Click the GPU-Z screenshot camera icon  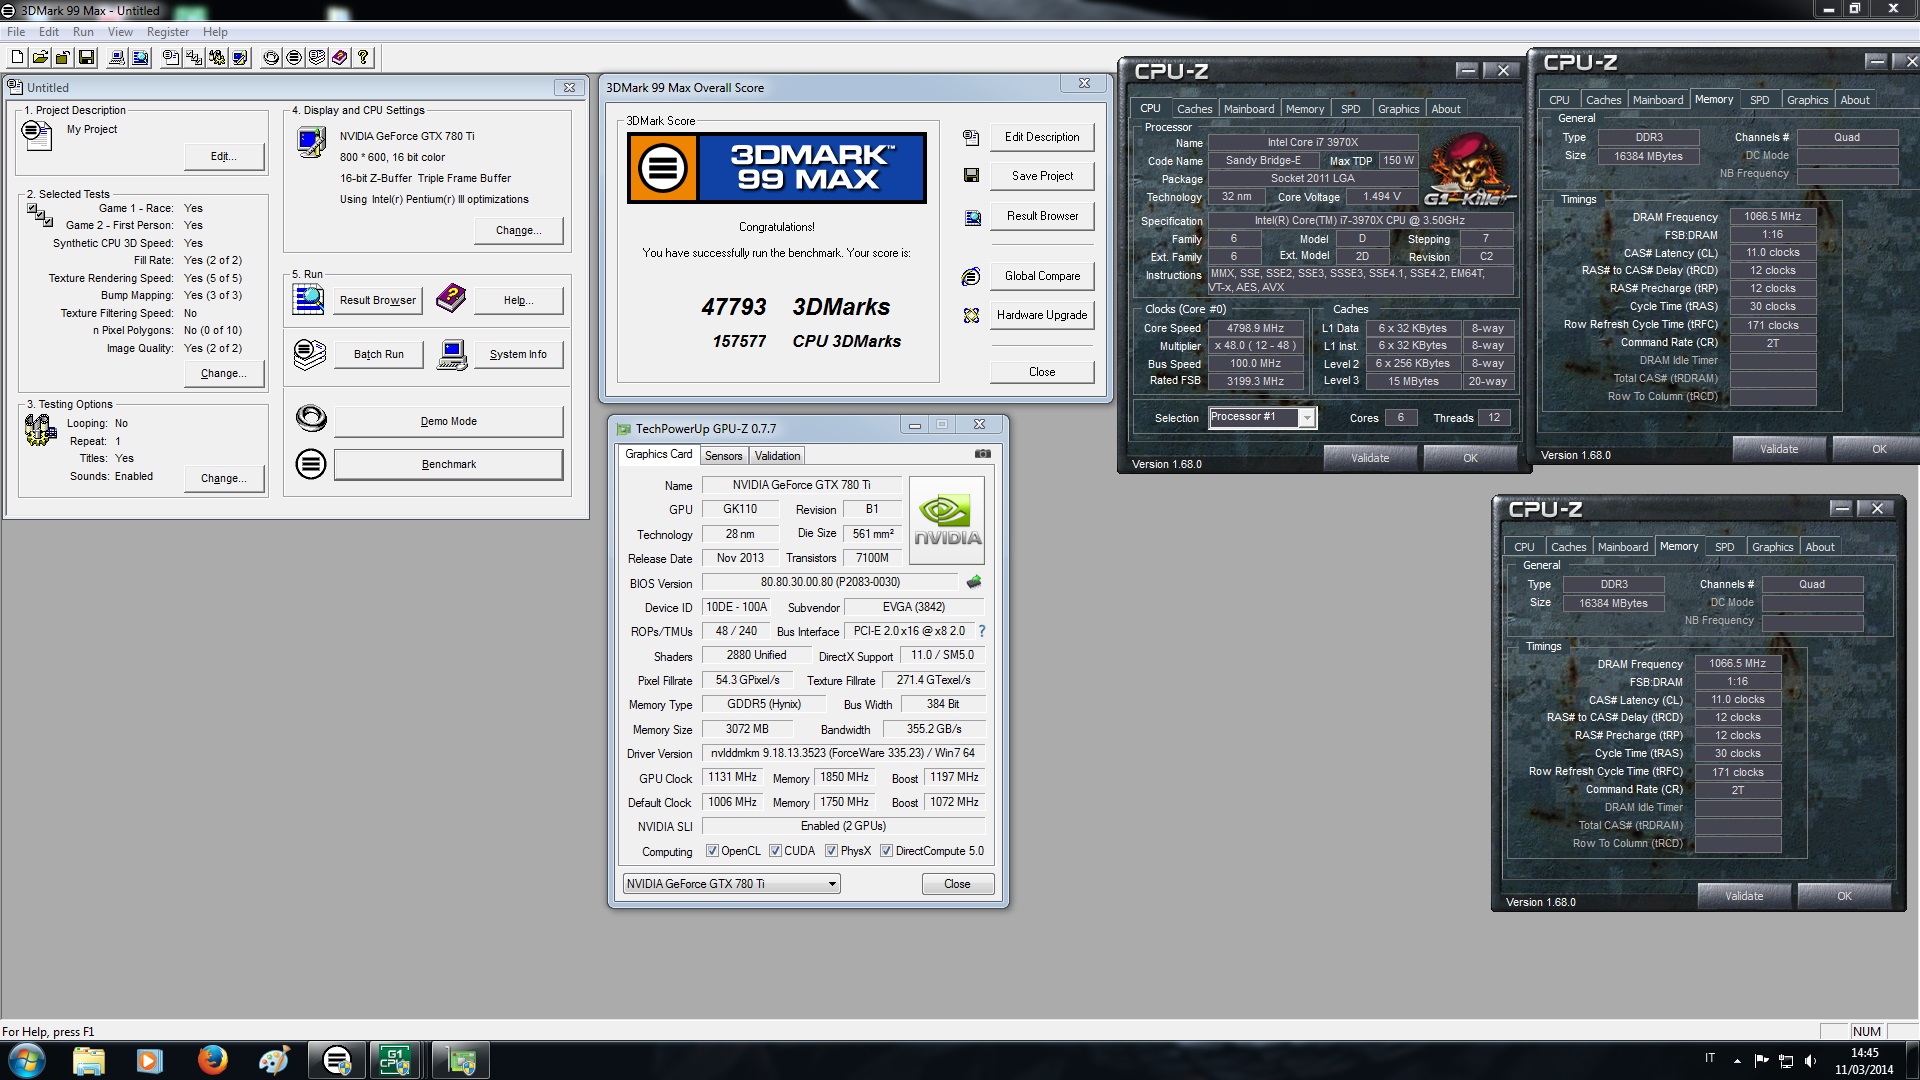pos(983,454)
